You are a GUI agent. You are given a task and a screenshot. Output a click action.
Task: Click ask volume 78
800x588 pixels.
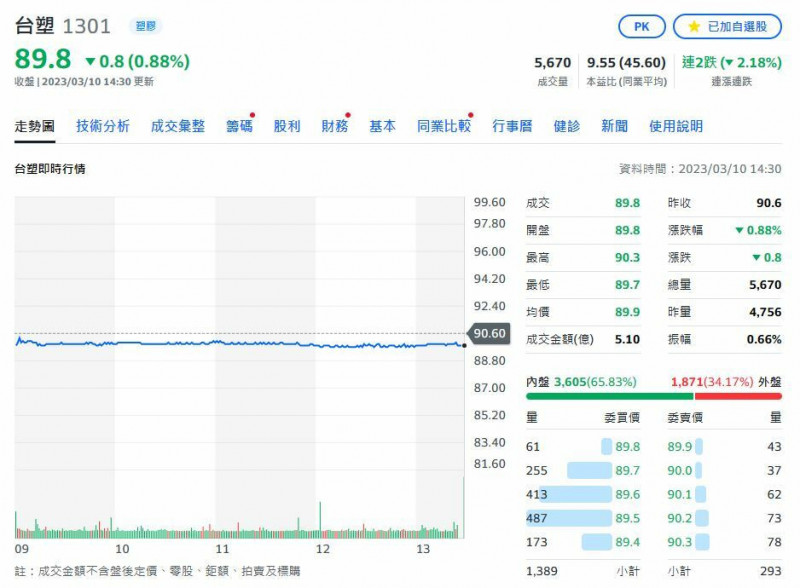(x=774, y=542)
